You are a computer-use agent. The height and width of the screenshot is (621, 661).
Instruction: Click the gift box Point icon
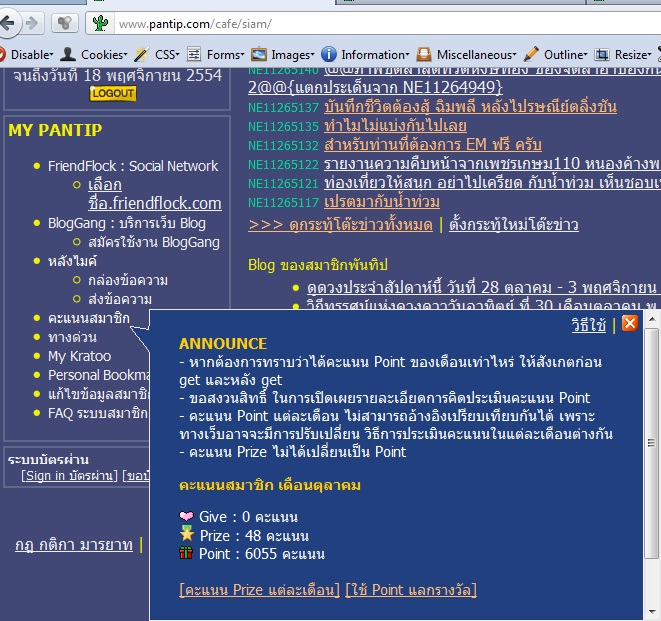[x=186, y=553]
